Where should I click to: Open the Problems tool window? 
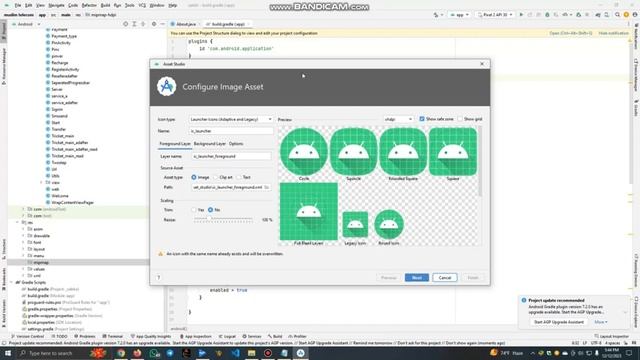84,336
